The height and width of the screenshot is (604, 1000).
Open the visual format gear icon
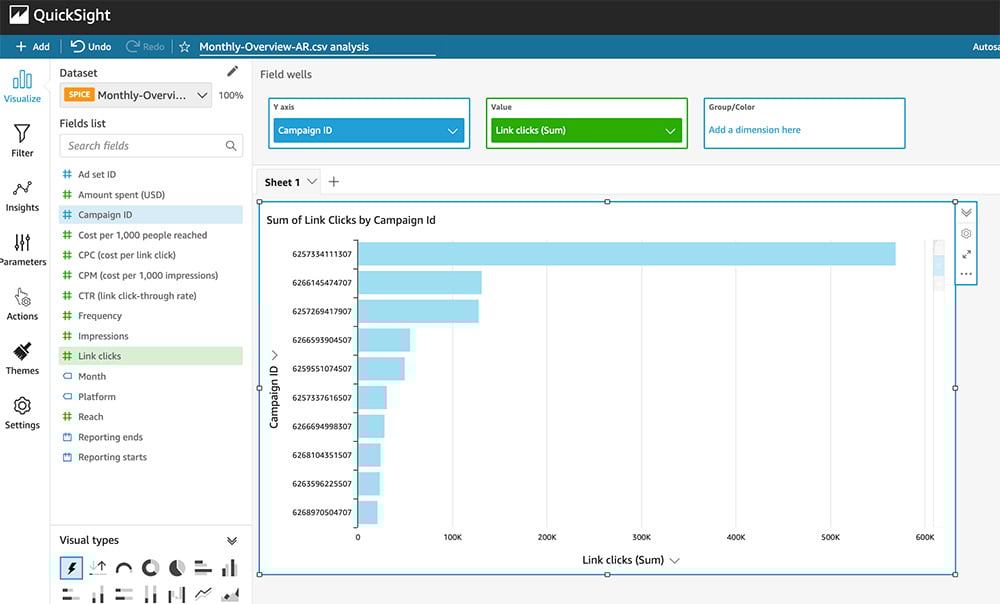click(966, 233)
